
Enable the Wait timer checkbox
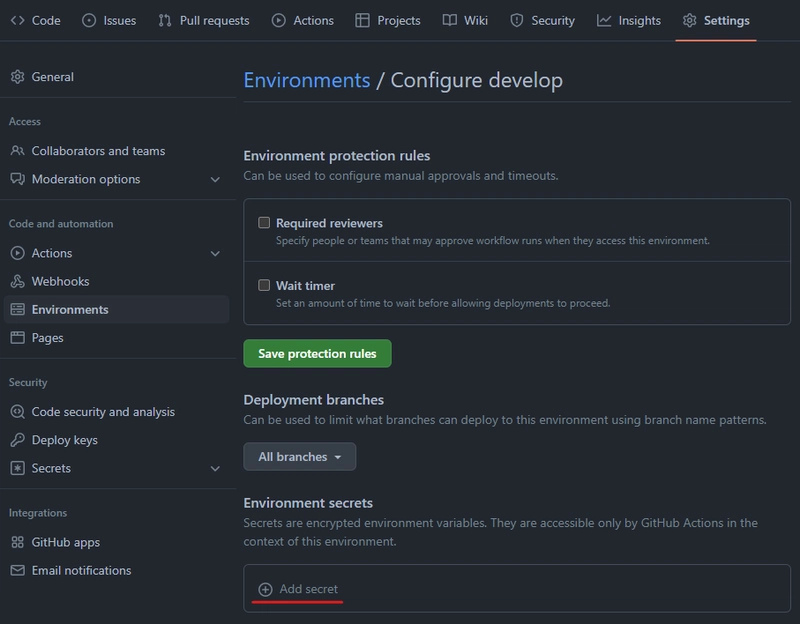coord(264,285)
